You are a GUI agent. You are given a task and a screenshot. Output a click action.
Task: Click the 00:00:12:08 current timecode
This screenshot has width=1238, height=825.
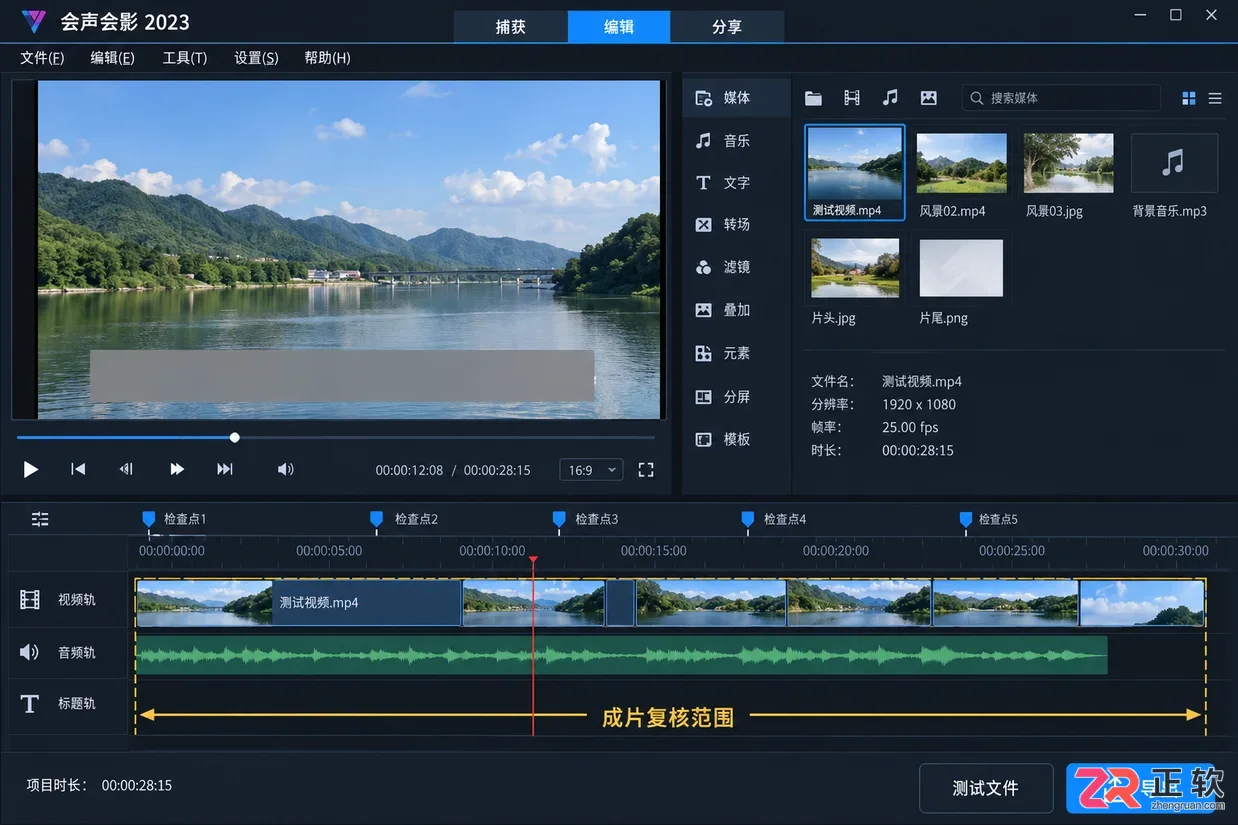tap(409, 470)
